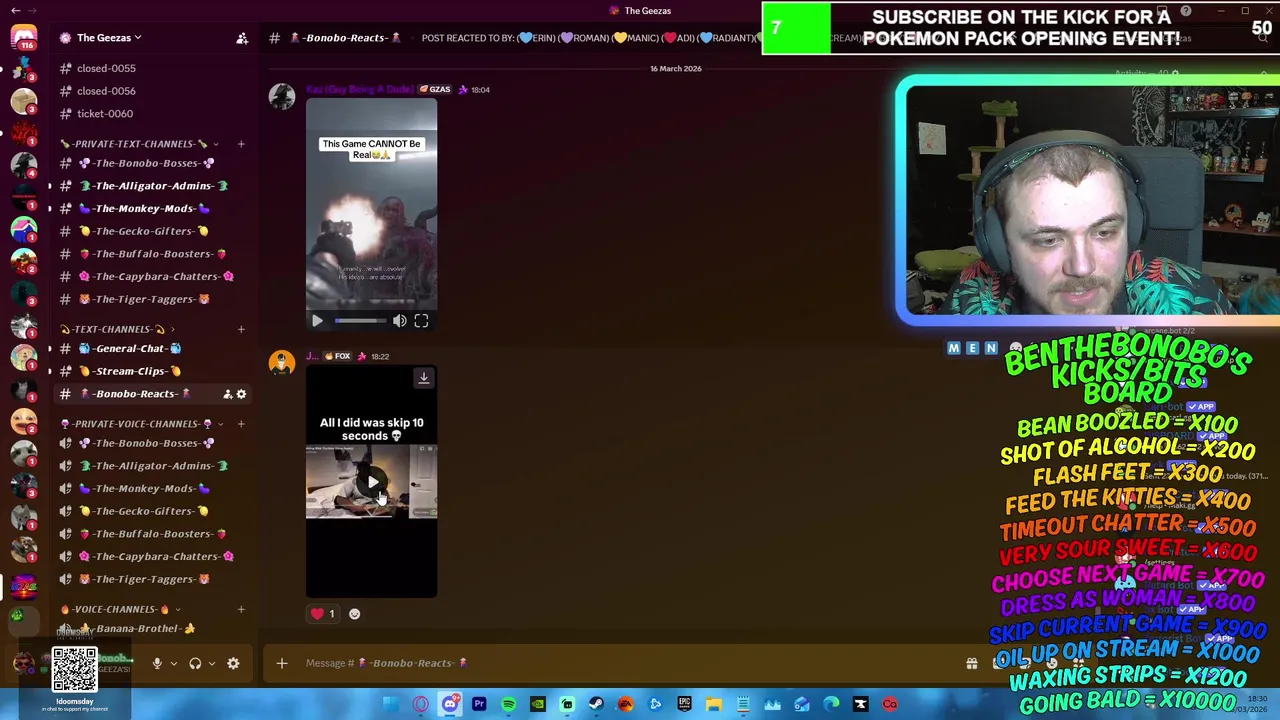The width and height of the screenshot is (1280, 720).
Task: Open user settings gear icon
Action: click(233, 663)
